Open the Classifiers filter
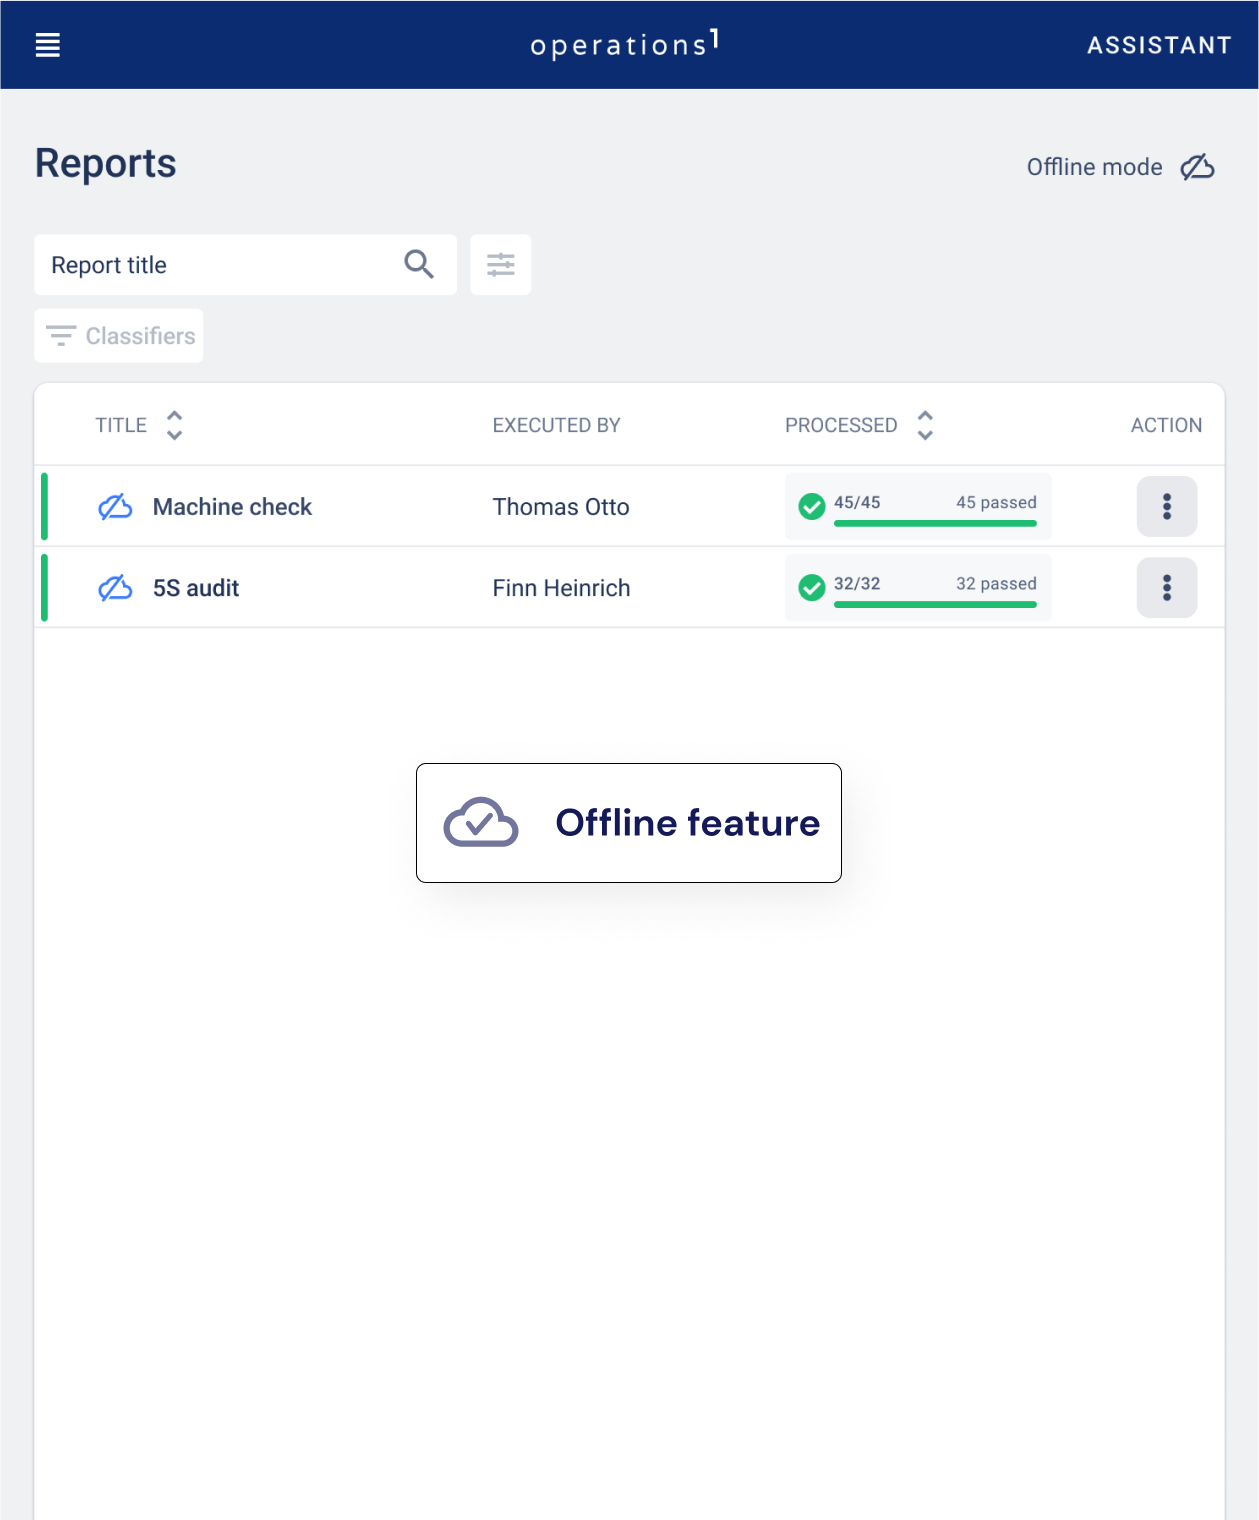The image size is (1259, 1520). click(x=119, y=336)
